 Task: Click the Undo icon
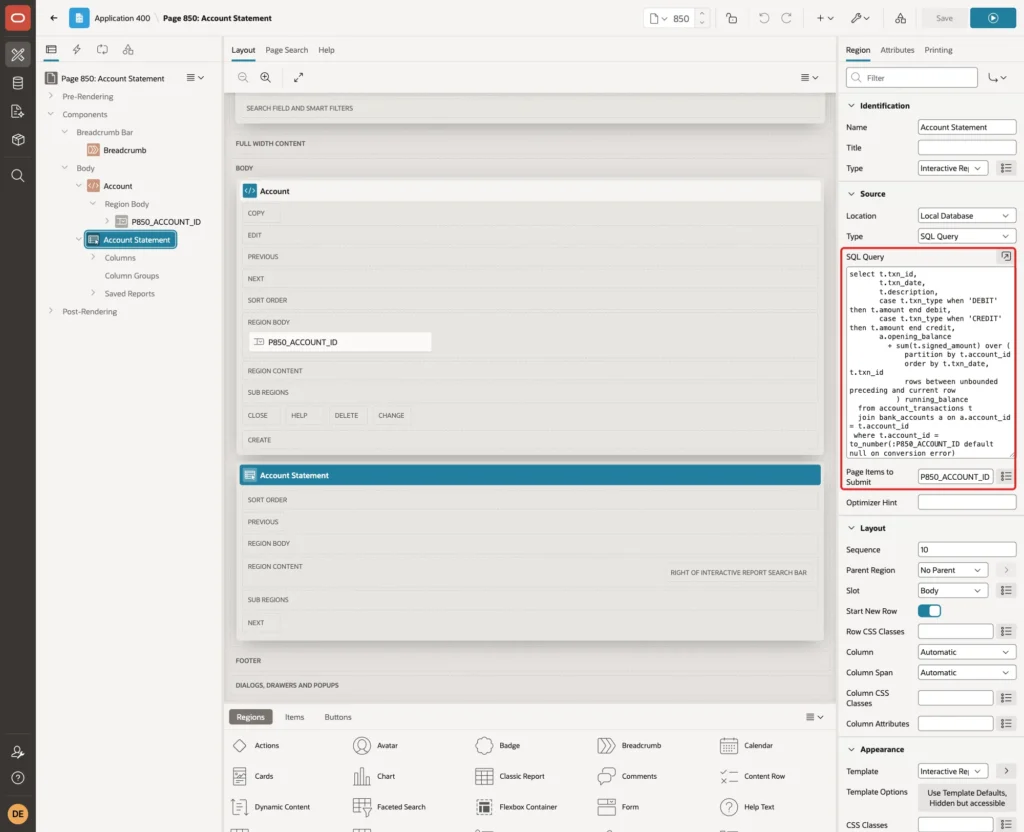coord(763,18)
